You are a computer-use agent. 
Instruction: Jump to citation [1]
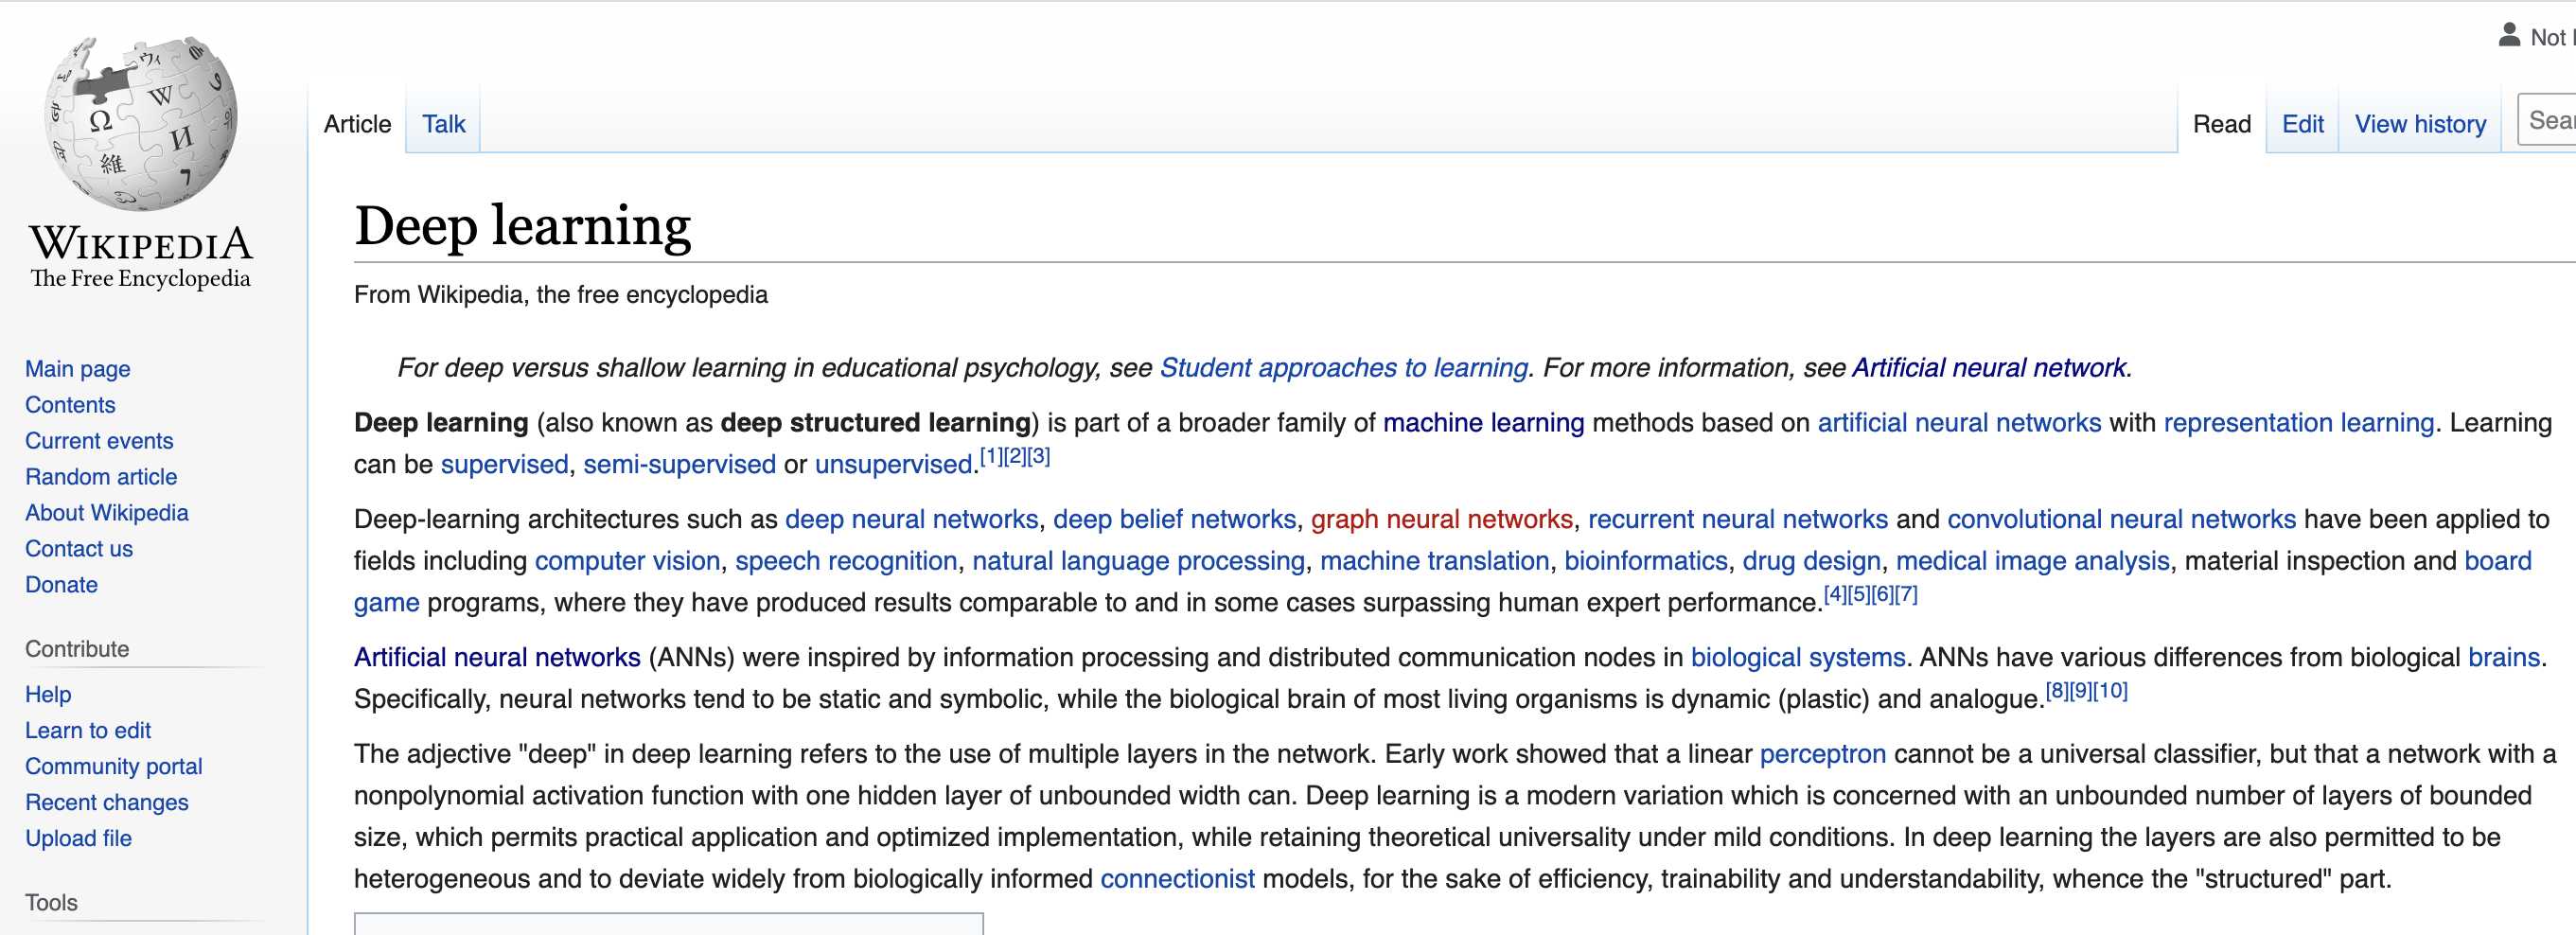click(x=991, y=456)
